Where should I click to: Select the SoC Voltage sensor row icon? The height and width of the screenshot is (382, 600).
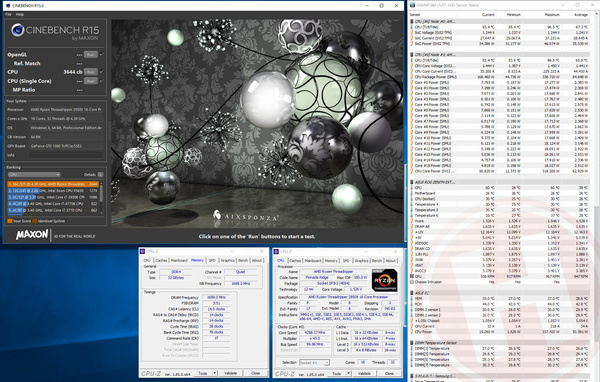click(x=412, y=33)
